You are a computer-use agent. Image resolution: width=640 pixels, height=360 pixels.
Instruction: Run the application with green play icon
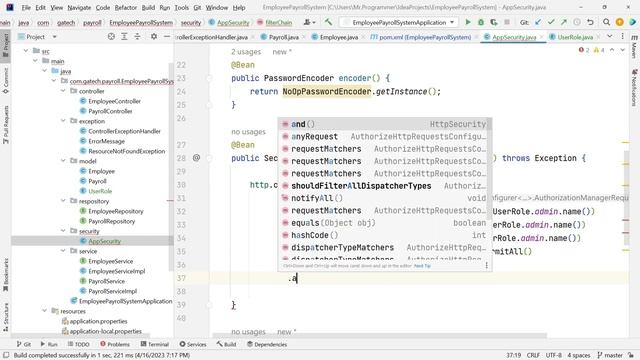pyautogui.click(x=468, y=22)
